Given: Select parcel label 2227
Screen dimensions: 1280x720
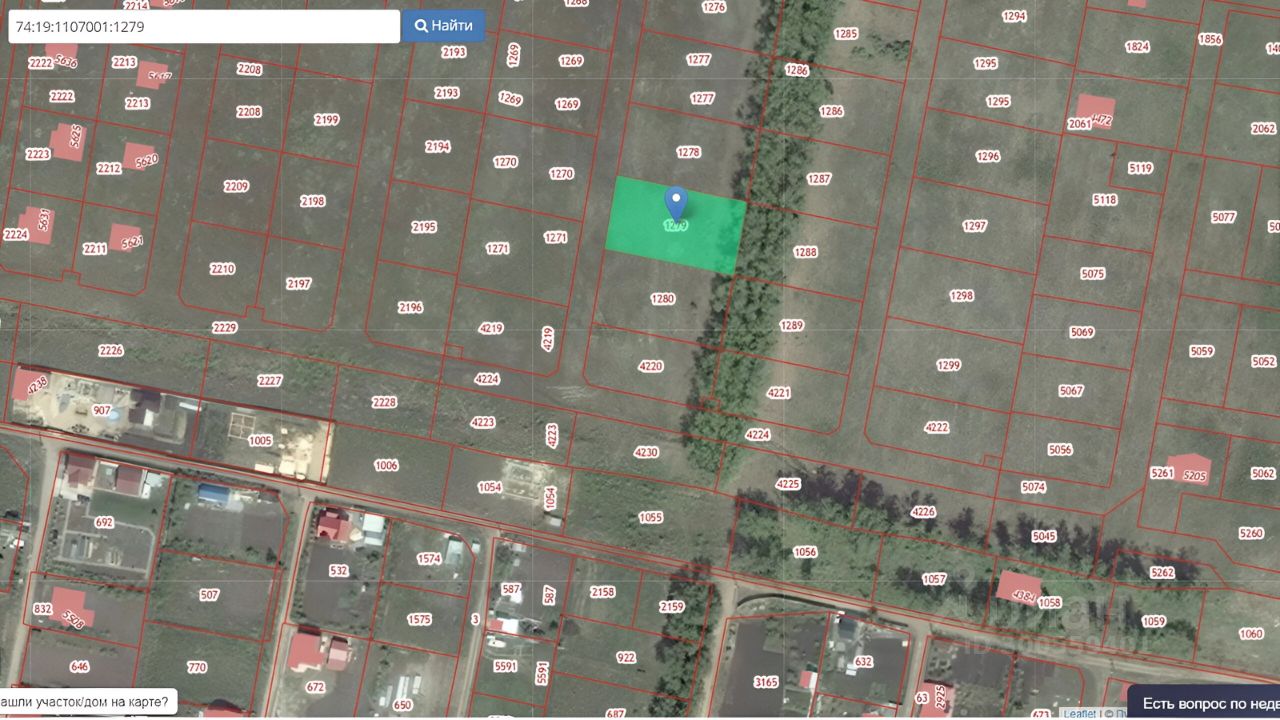Looking at the screenshot, I should coord(270,381).
